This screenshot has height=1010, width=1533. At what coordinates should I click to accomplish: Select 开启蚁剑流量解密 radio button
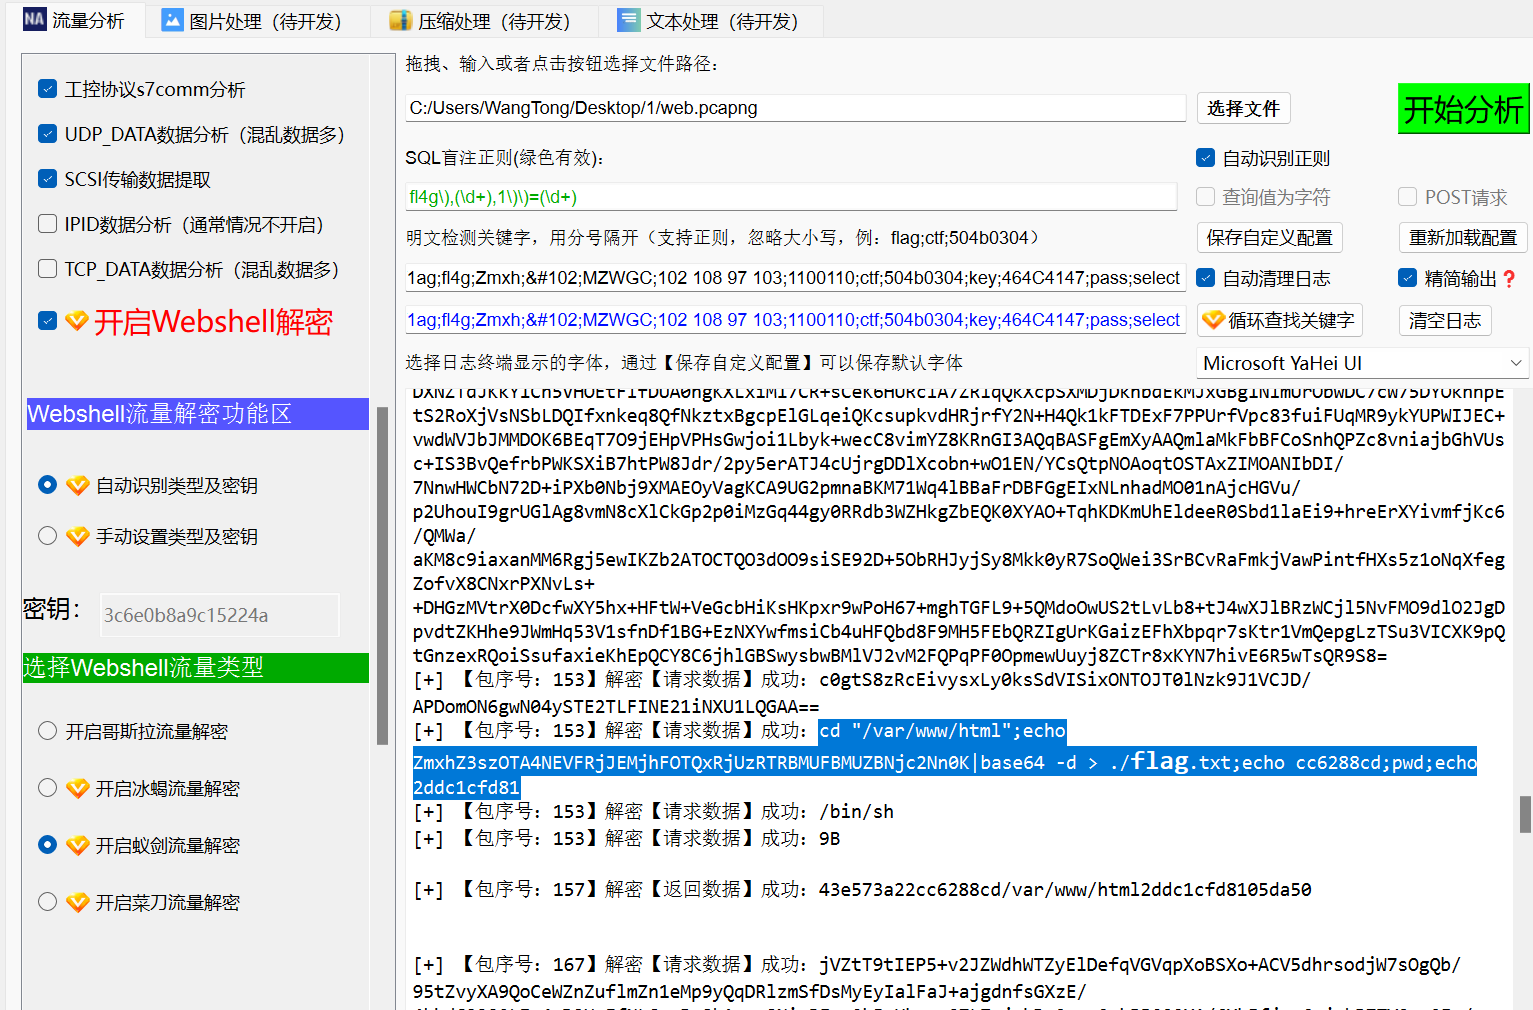(x=47, y=845)
